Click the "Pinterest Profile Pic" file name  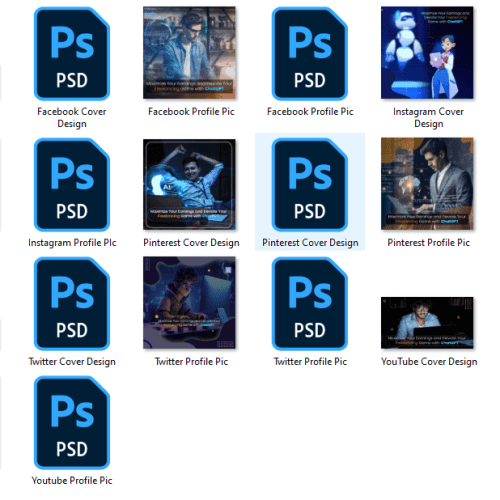coord(428,243)
